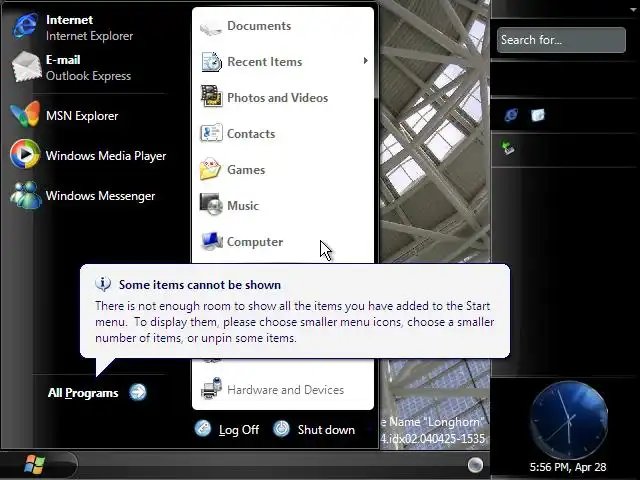Click the Windows flag Start button
640x480 pixels.
click(x=34, y=464)
